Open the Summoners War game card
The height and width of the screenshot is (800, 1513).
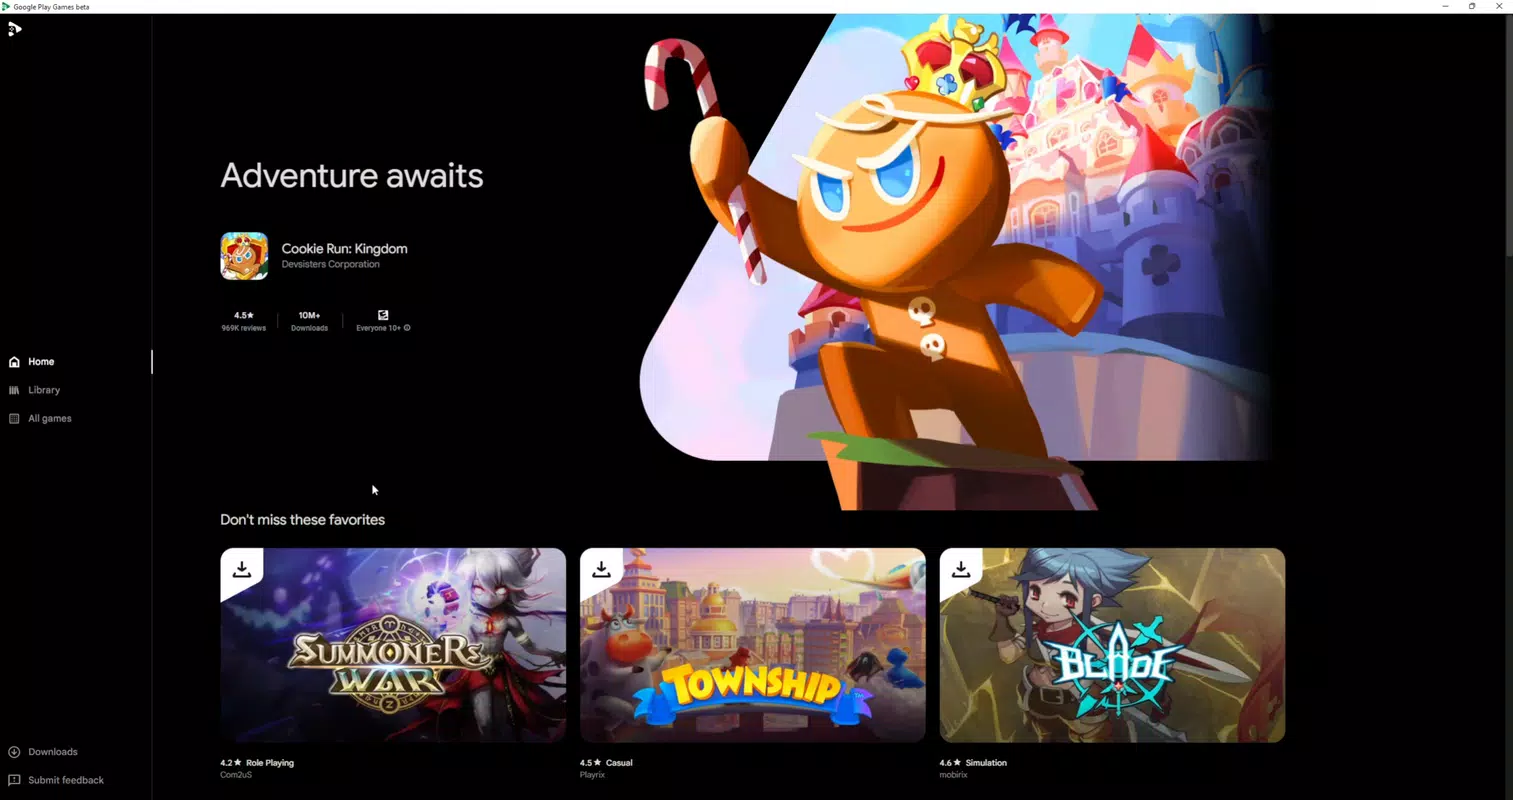tap(393, 645)
